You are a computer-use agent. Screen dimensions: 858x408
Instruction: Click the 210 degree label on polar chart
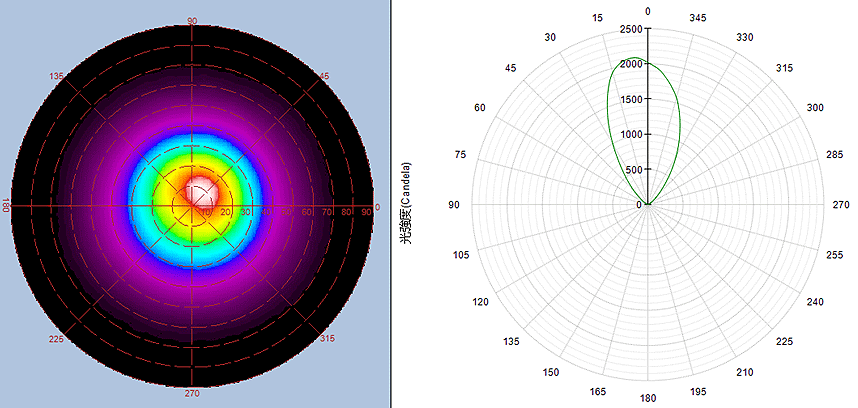click(747, 372)
